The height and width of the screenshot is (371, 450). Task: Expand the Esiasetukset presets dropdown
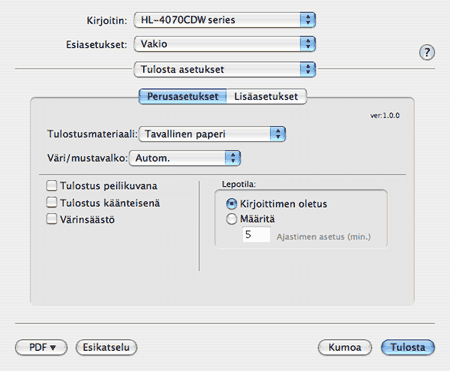[225, 44]
